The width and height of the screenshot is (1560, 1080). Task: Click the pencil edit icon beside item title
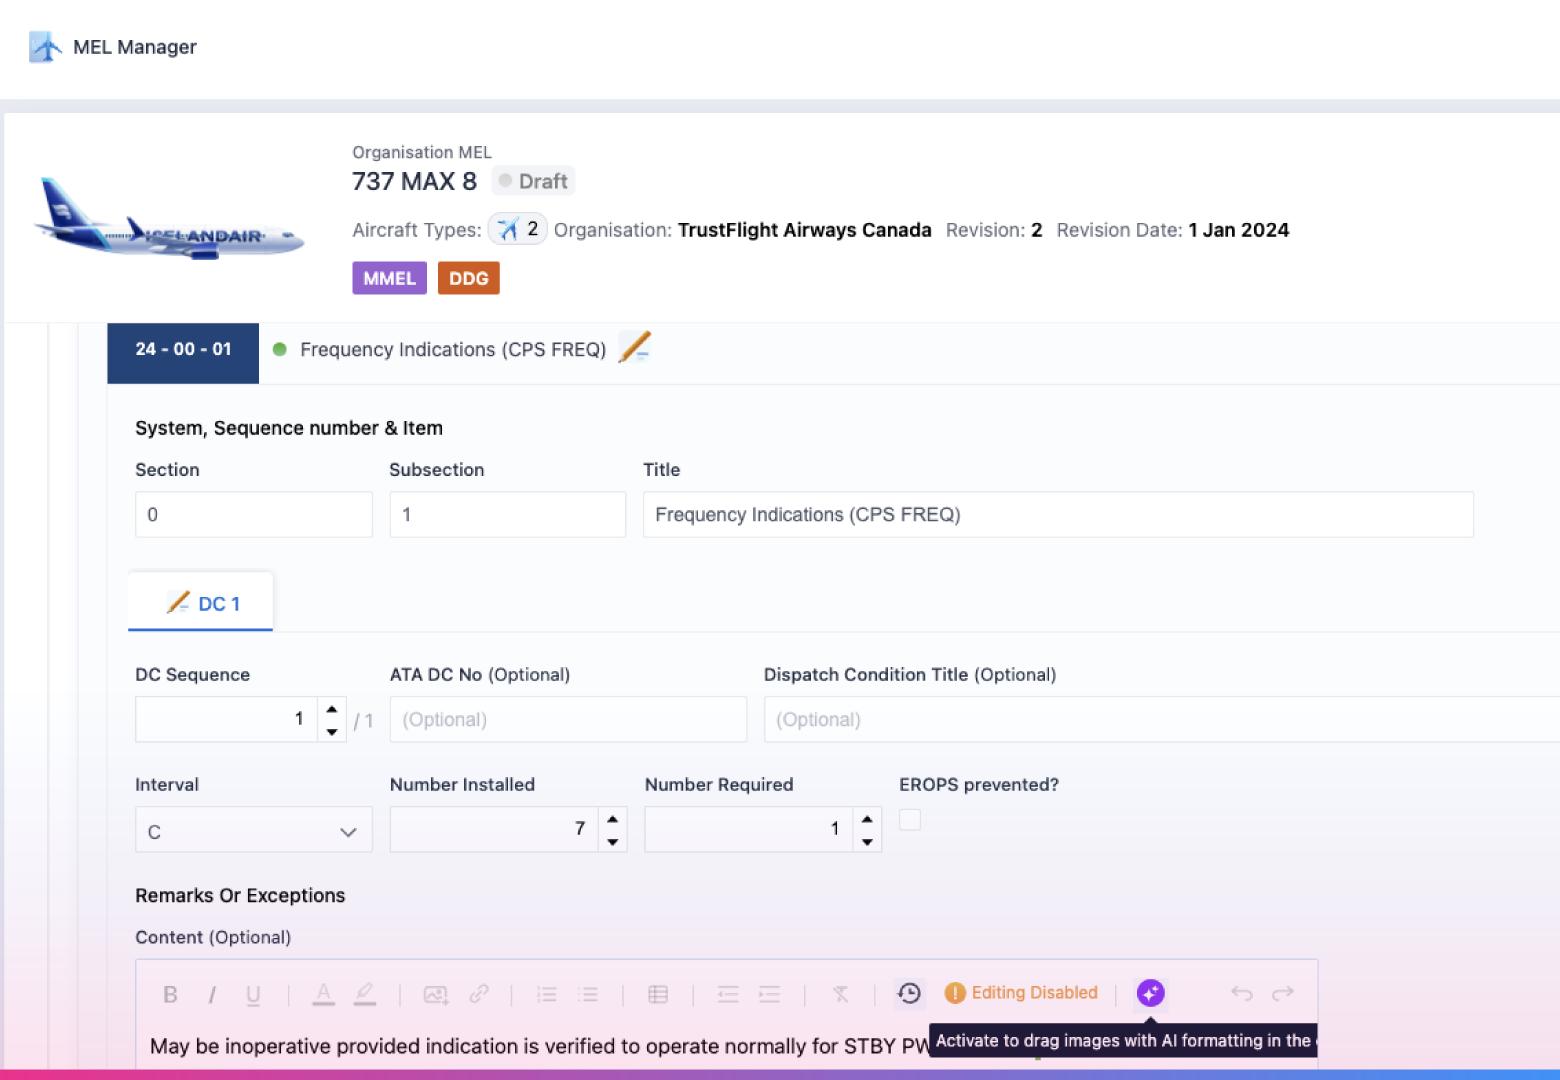(635, 348)
